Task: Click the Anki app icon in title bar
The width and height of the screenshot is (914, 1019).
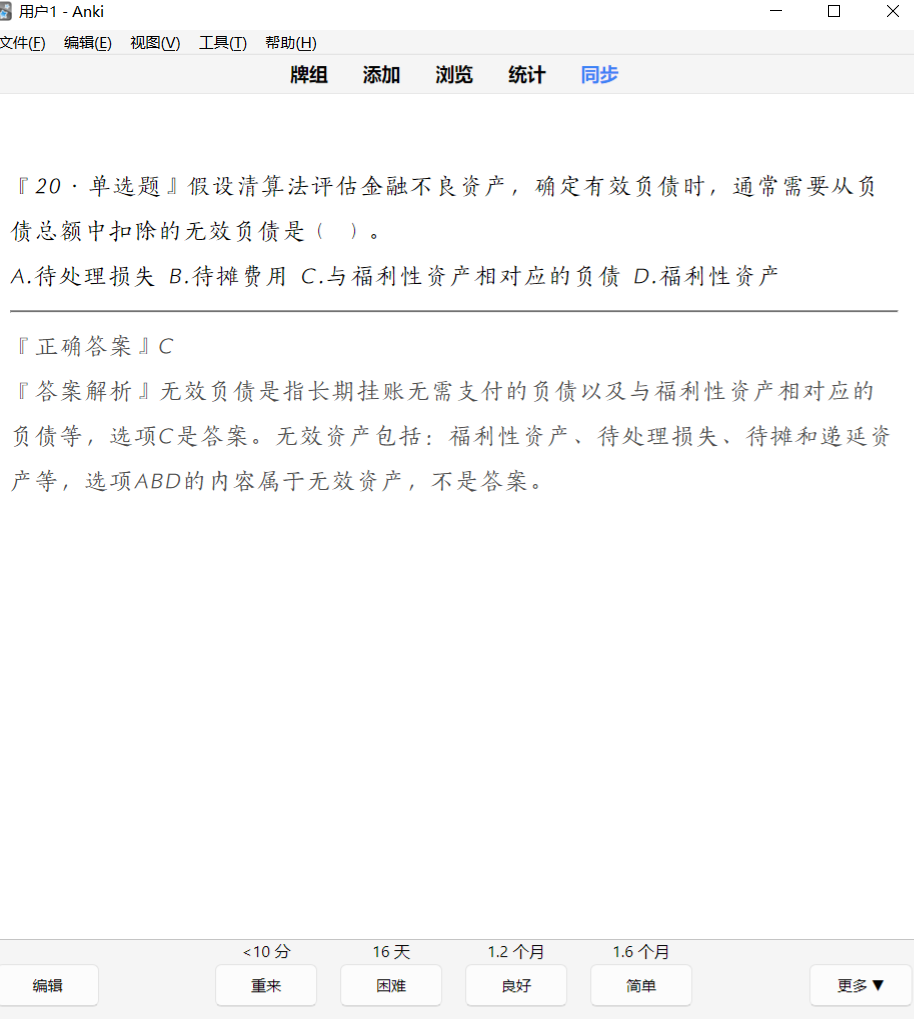Action: (x=6, y=12)
